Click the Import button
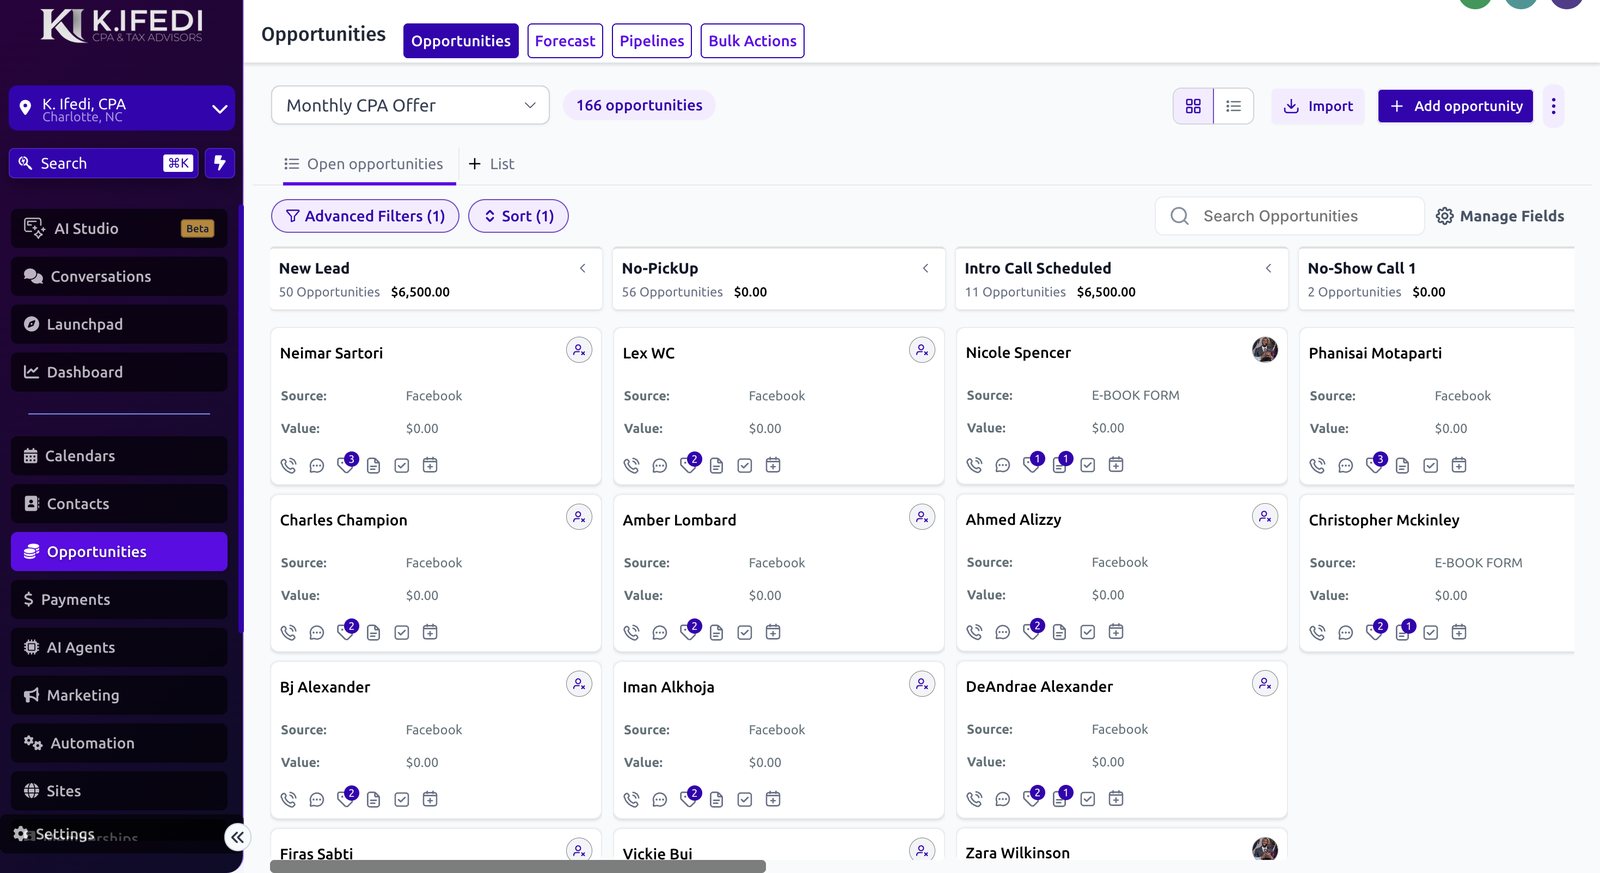Screen dimensions: 1600x873 click(1318, 106)
